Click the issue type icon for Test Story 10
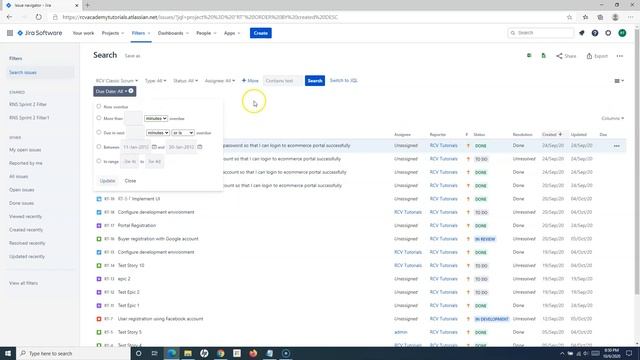 point(99,265)
